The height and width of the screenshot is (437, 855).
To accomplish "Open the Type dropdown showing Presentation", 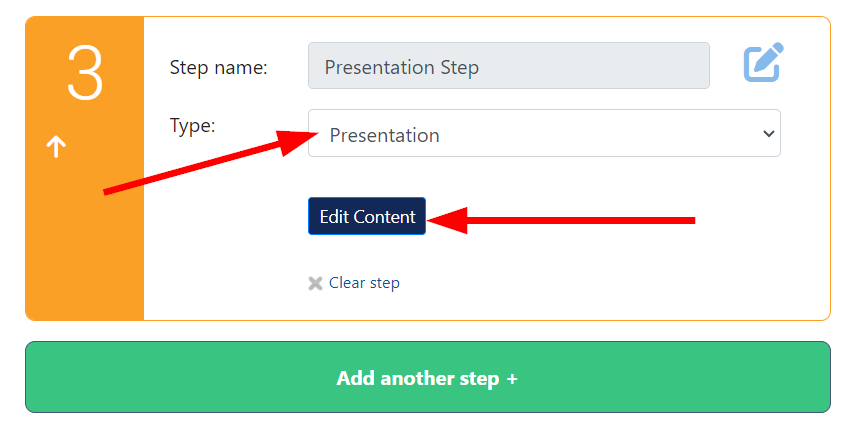I will (544, 133).
